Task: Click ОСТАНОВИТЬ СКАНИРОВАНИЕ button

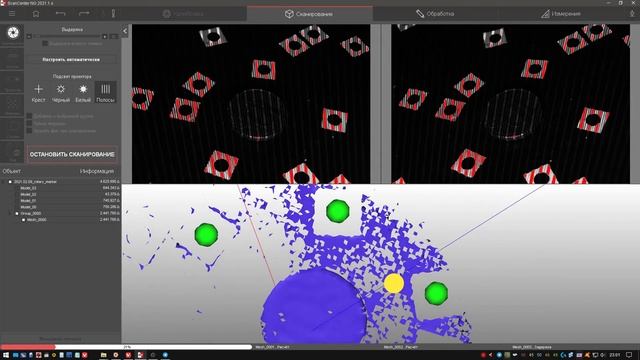Action: [x=72, y=154]
